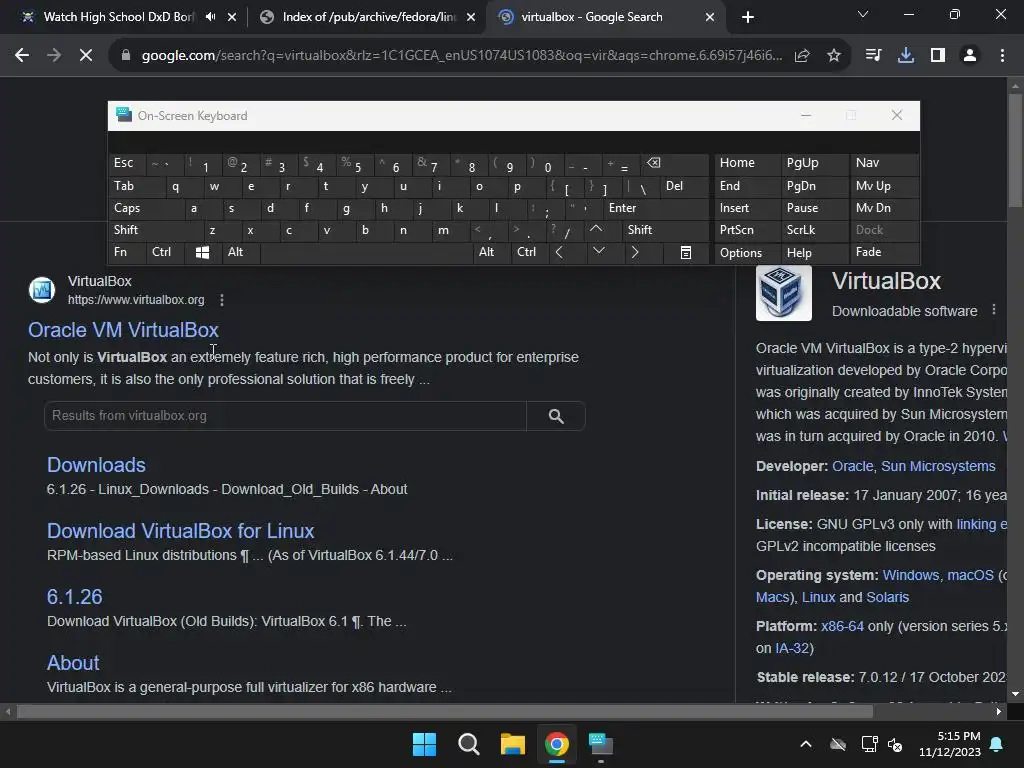Open the Oracle VM VirtualBox result
Viewport: 1024px width, 768px height.
[123, 330]
